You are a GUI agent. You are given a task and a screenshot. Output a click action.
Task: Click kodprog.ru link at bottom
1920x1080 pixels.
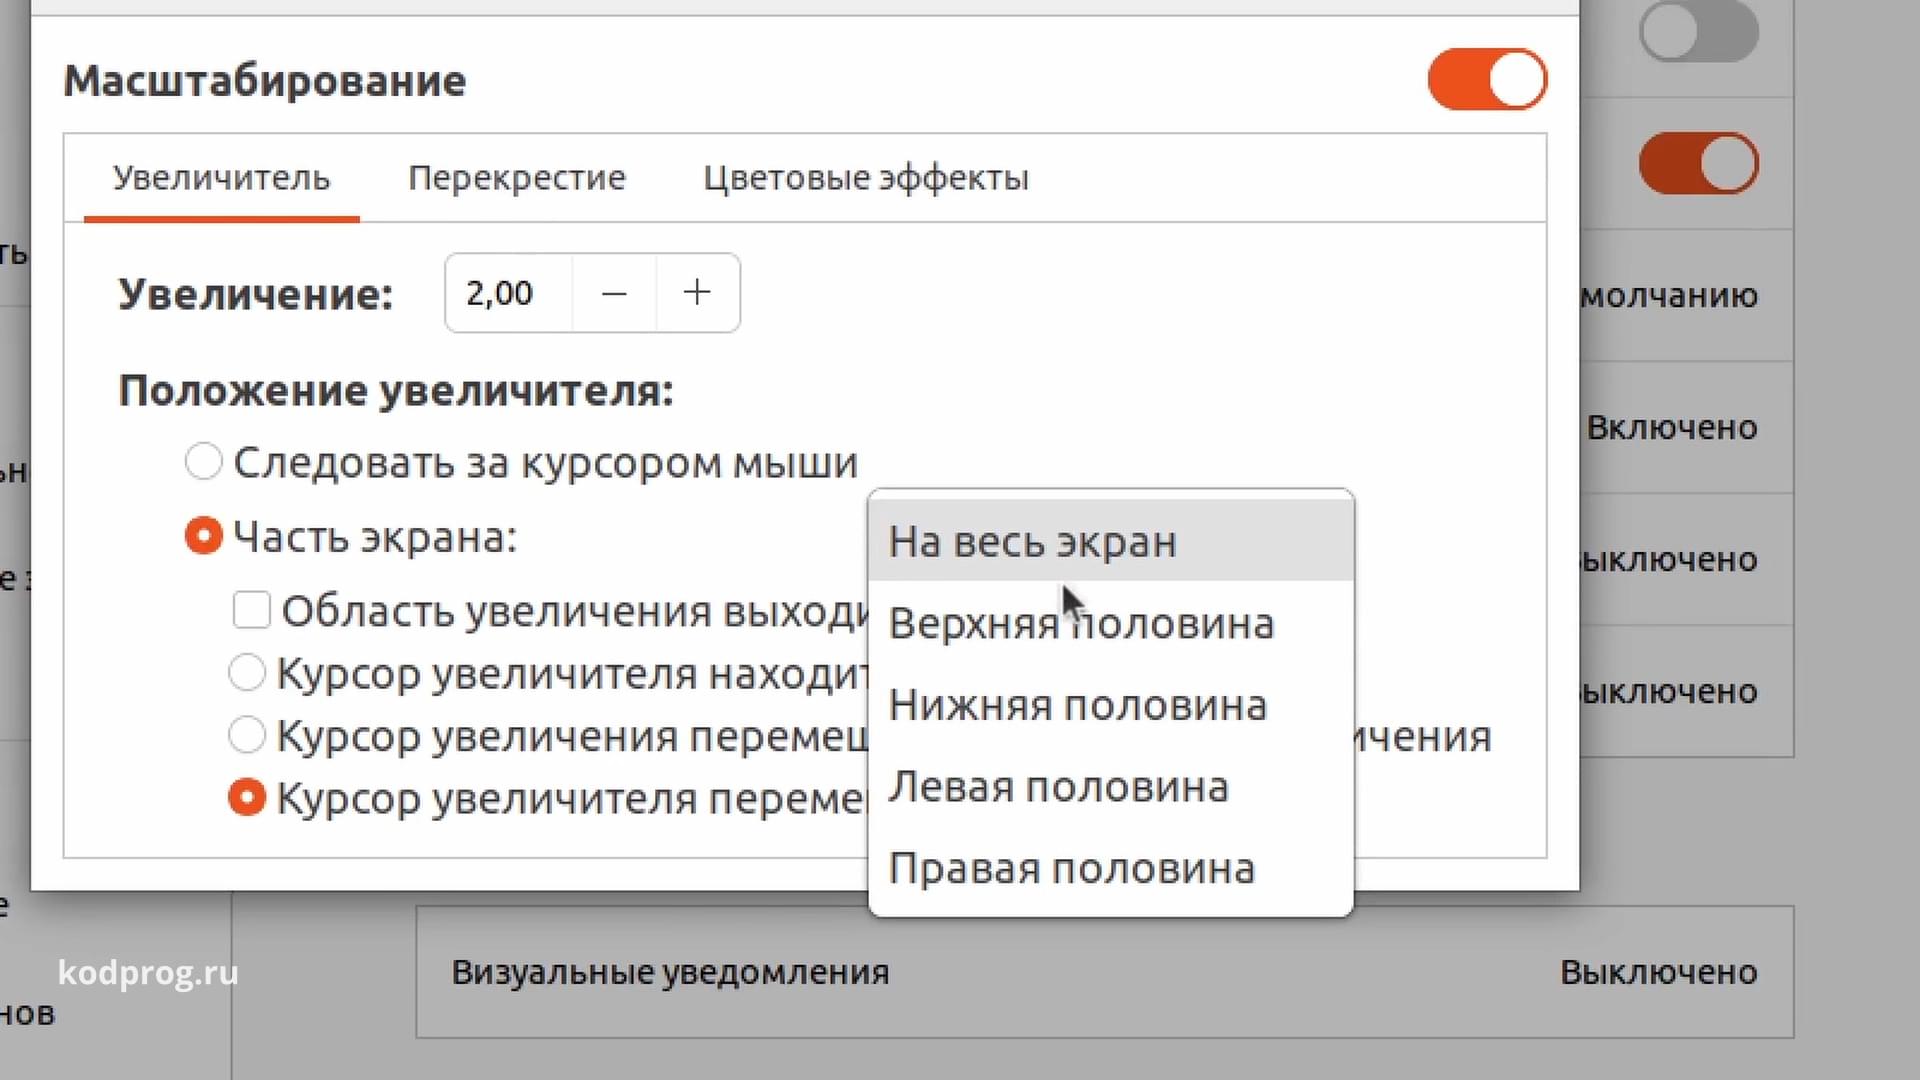tap(149, 972)
